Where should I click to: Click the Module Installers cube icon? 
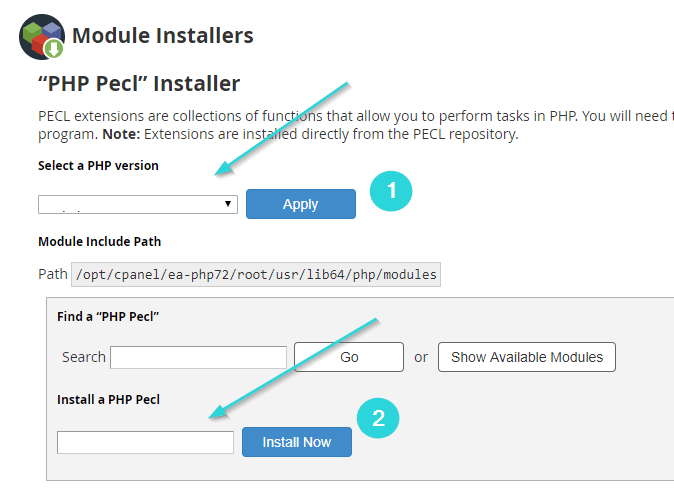pyautogui.click(x=42, y=37)
